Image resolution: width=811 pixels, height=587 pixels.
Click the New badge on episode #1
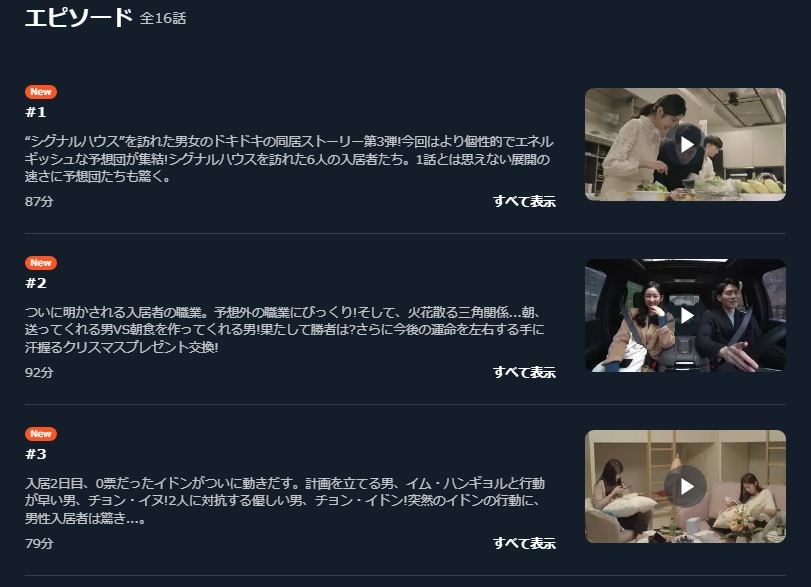[41, 92]
